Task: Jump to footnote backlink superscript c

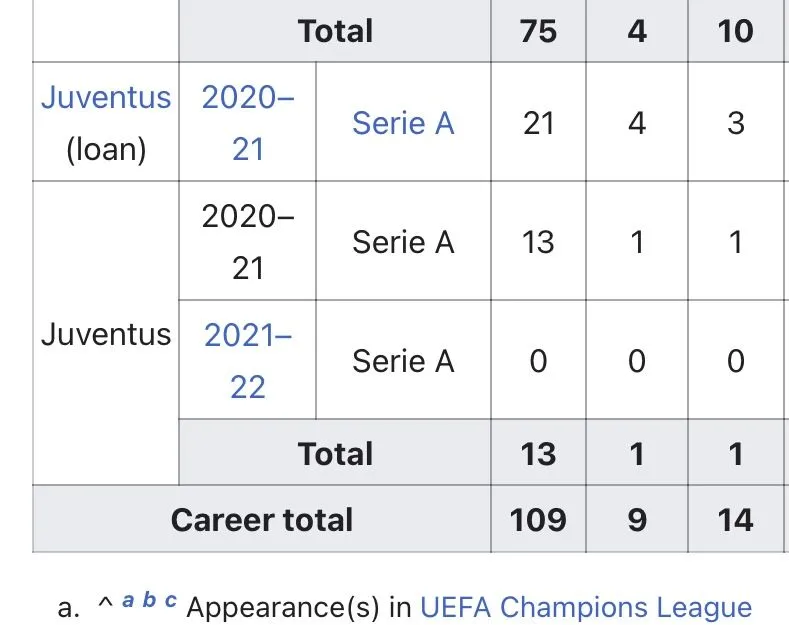Action: pos(170,601)
